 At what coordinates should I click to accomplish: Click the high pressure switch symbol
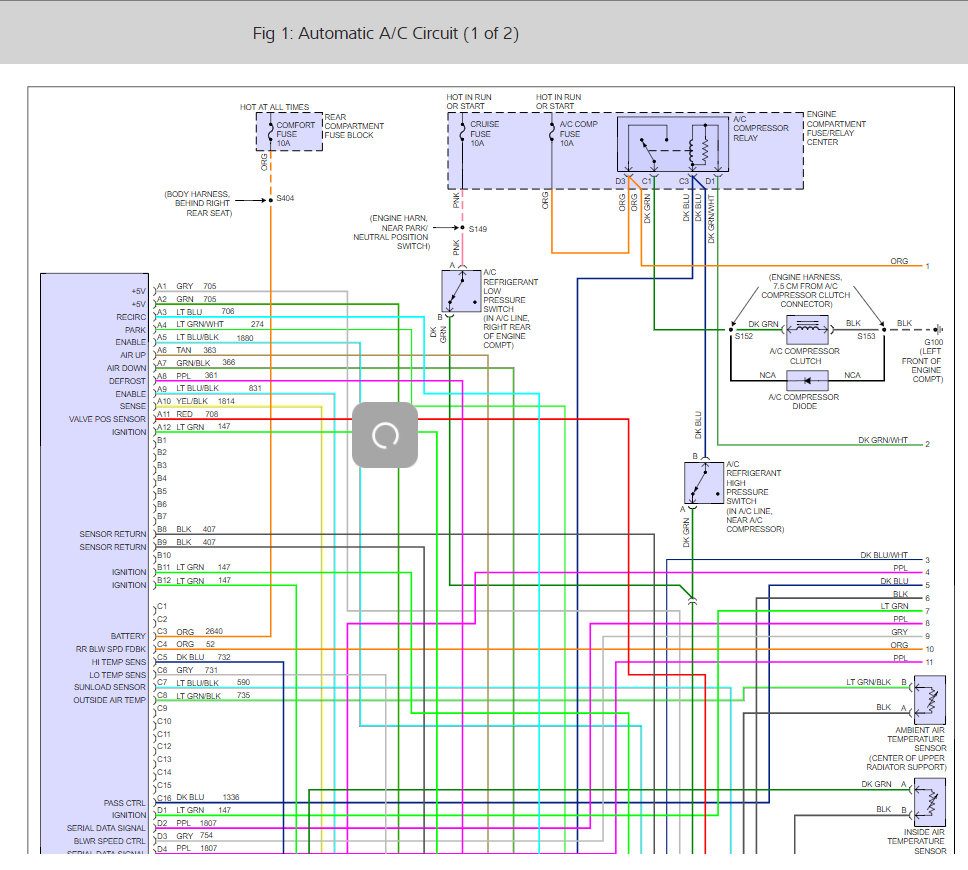tap(703, 482)
